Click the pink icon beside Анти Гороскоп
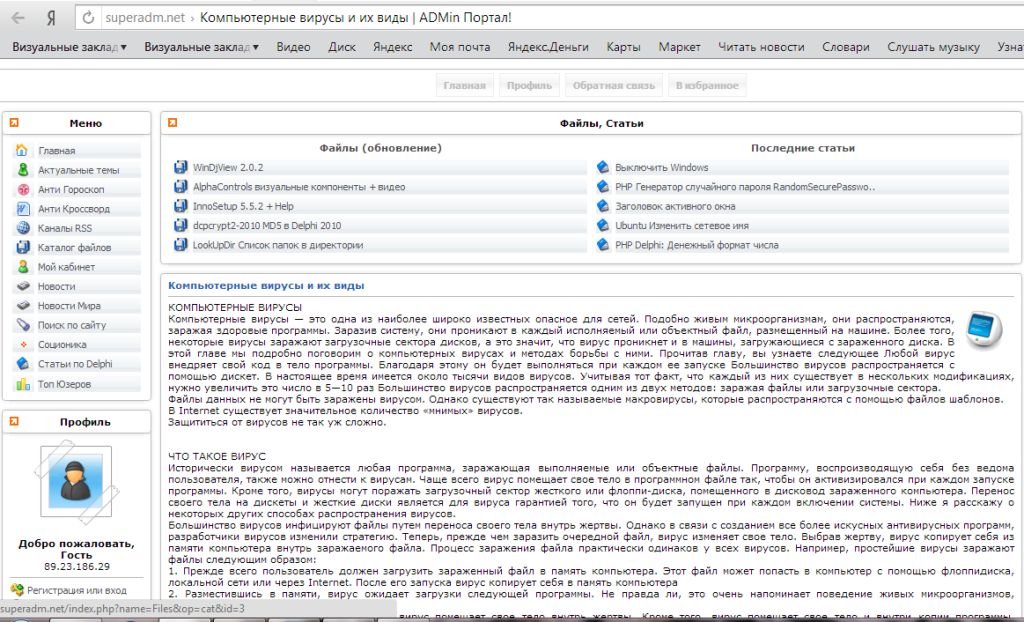 pos(23,189)
